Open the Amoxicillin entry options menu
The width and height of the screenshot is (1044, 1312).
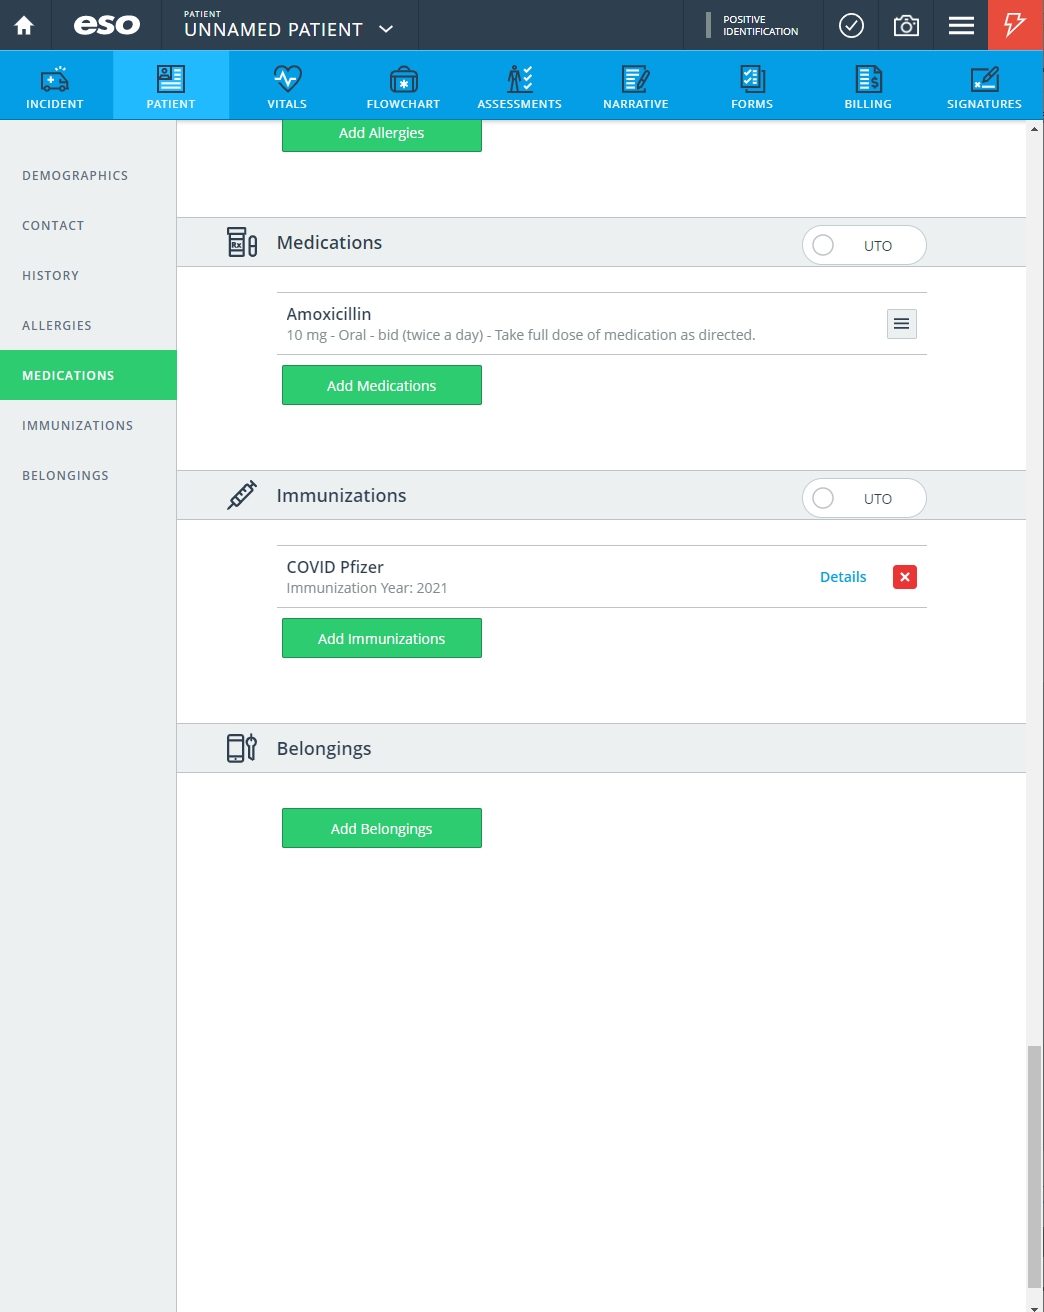pos(902,324)
